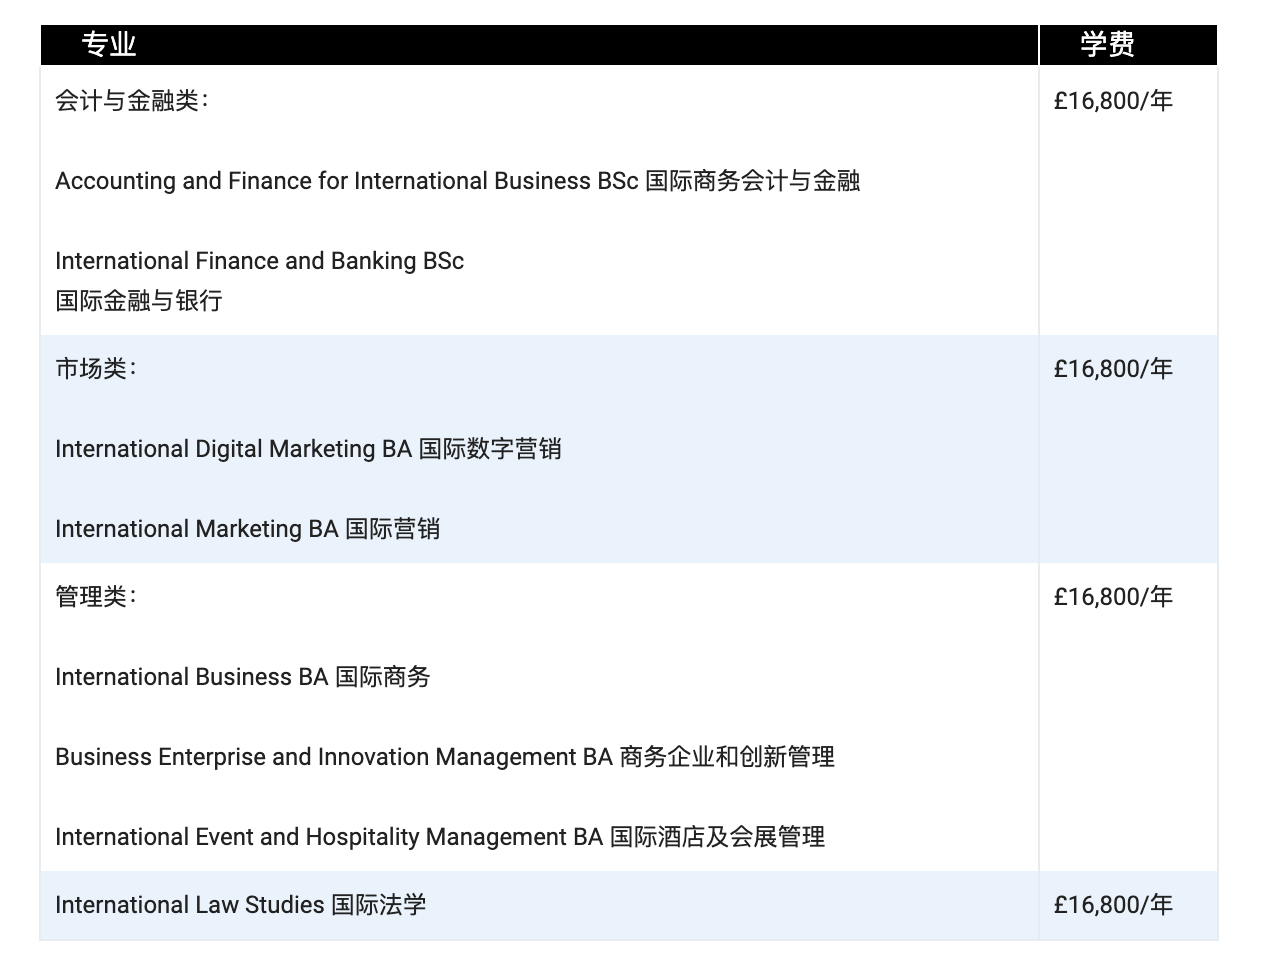This screenshot has height=958, width=1268.
Task: Click the 国际金融与银行 text
Action: (x=139, y=301)
